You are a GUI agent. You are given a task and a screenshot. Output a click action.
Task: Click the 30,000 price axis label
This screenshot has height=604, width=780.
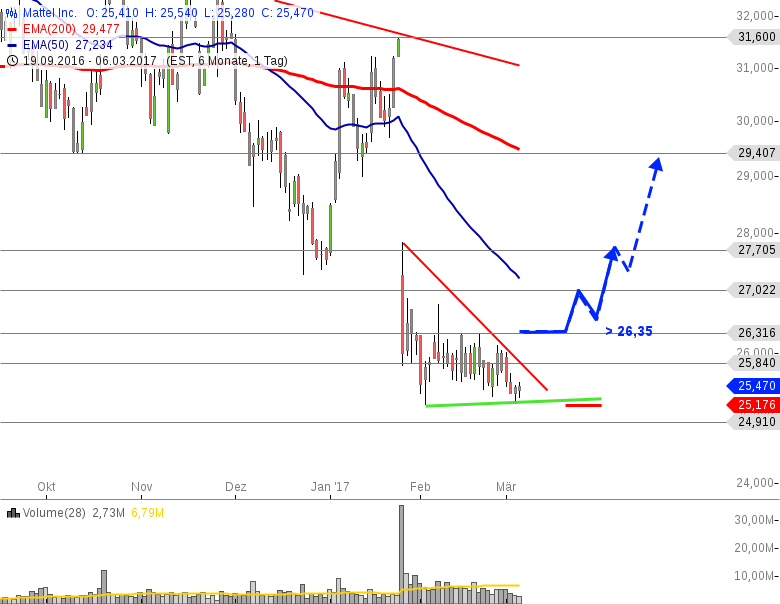[x=755, y=121]
